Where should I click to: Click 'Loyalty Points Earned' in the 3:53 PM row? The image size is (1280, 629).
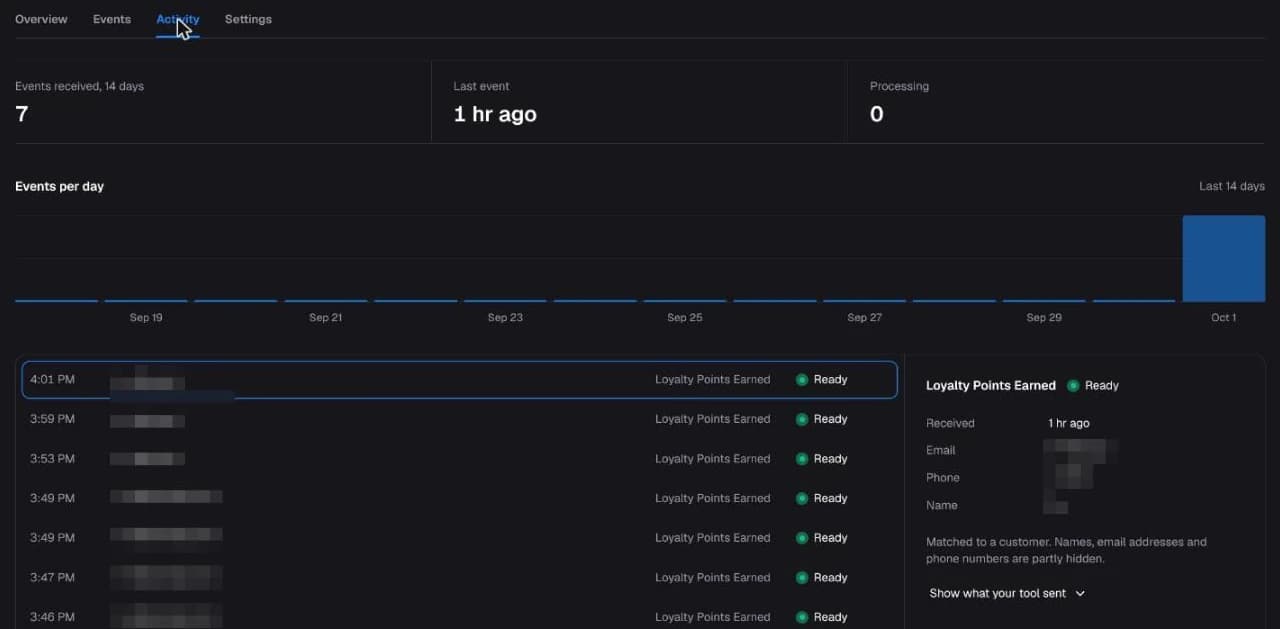coord(712,459)
